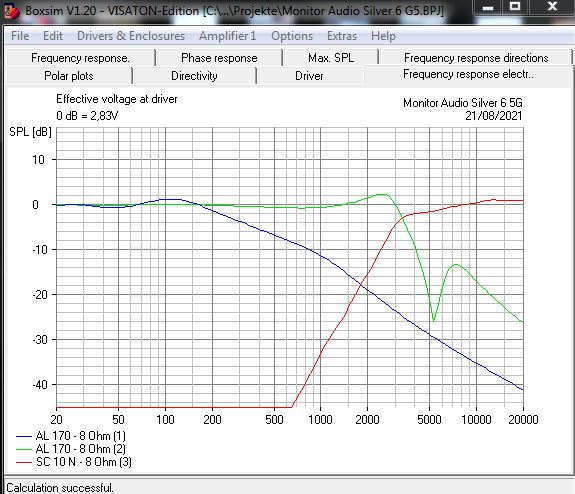The image size is (575, 494).
Task: Click the date '21/08/2021' on the chart
Action: pos(494,116)
